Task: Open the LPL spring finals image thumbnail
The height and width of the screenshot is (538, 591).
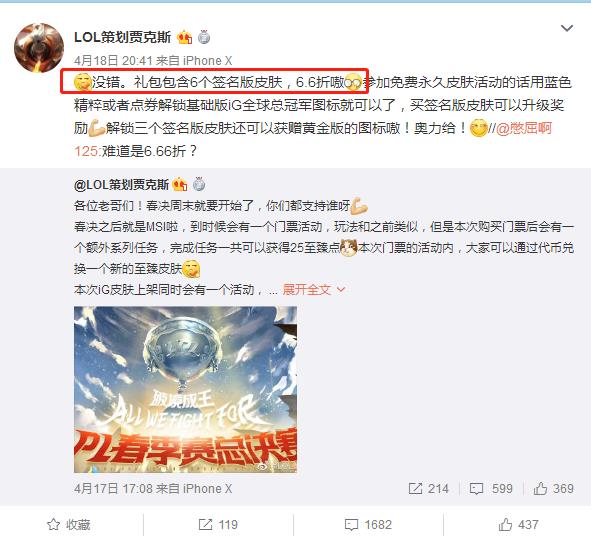Action: 185,389
